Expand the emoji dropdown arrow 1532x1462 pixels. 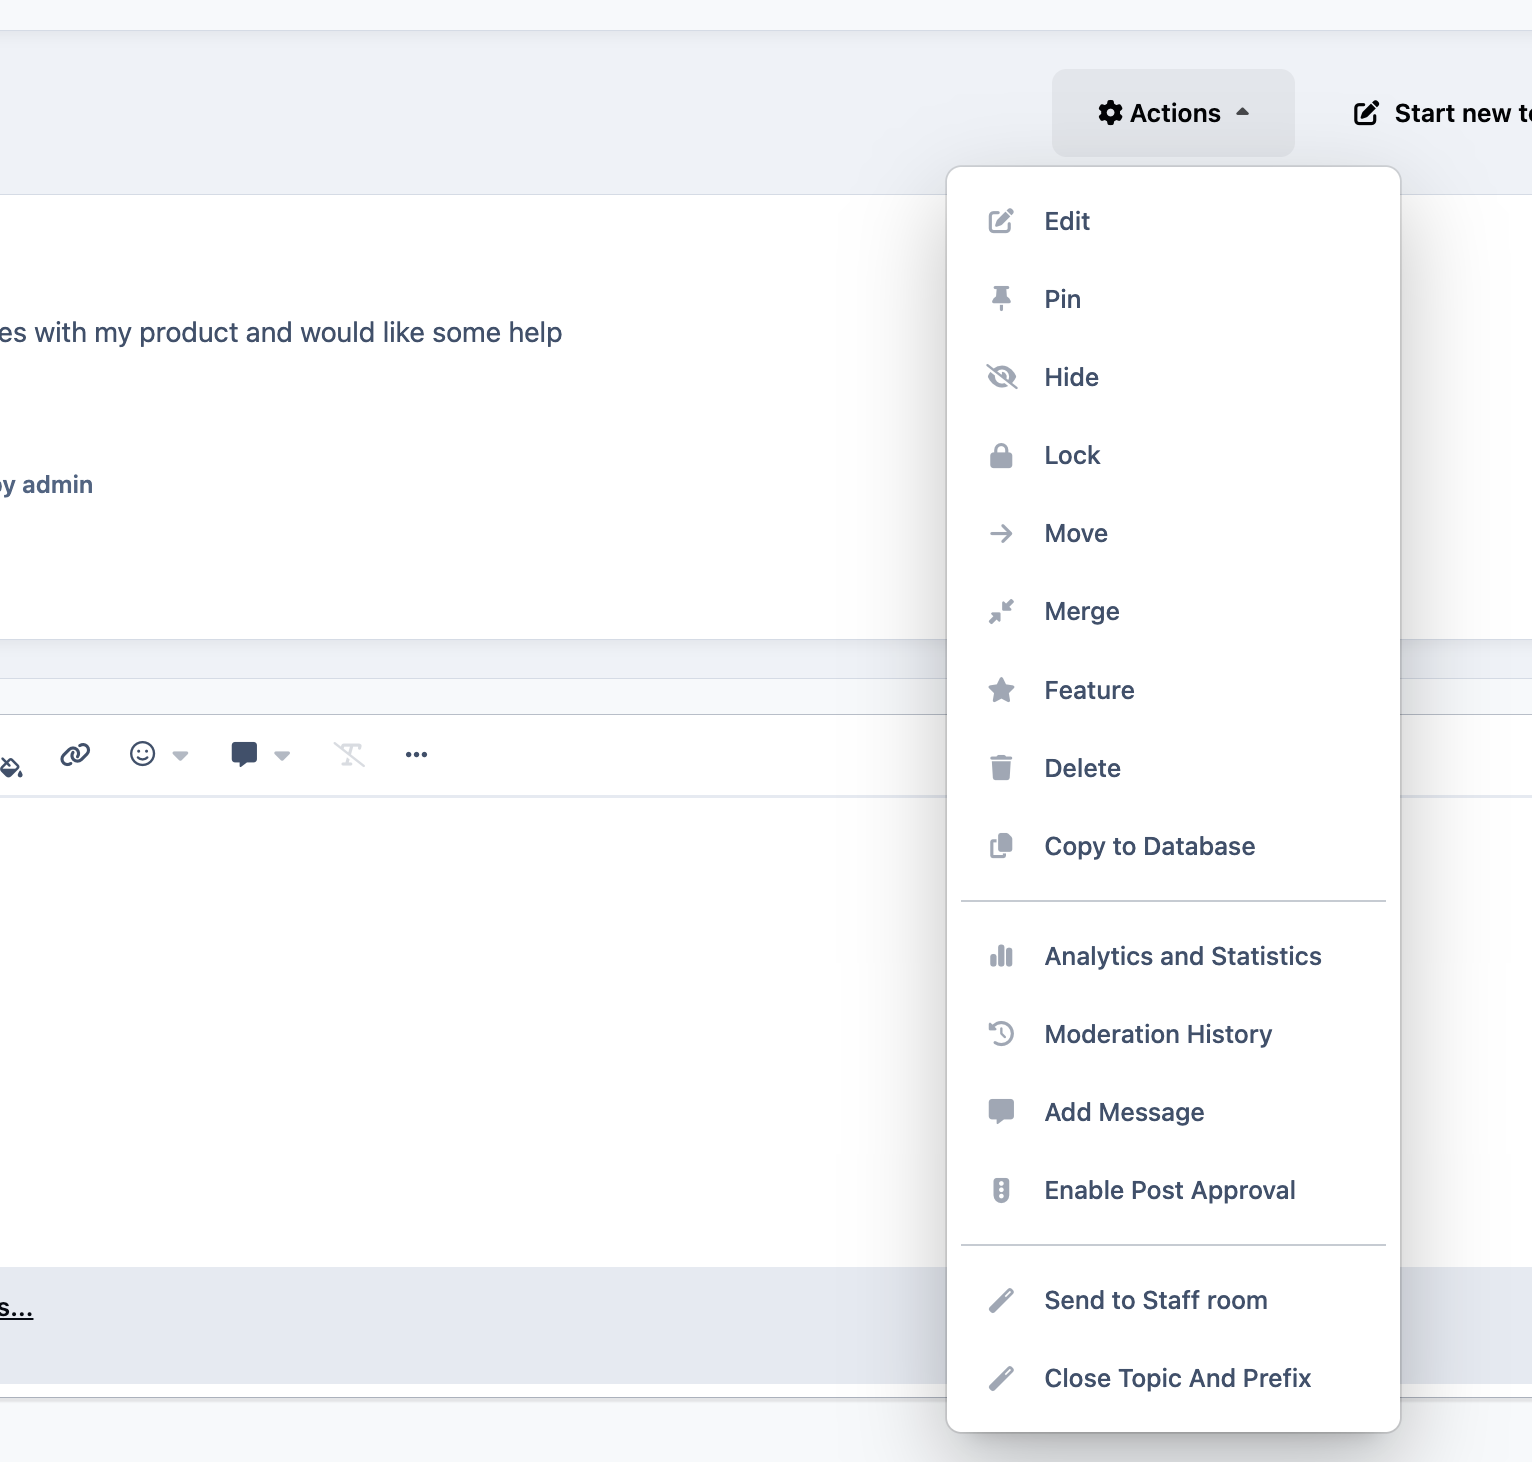tap(181, 756)
